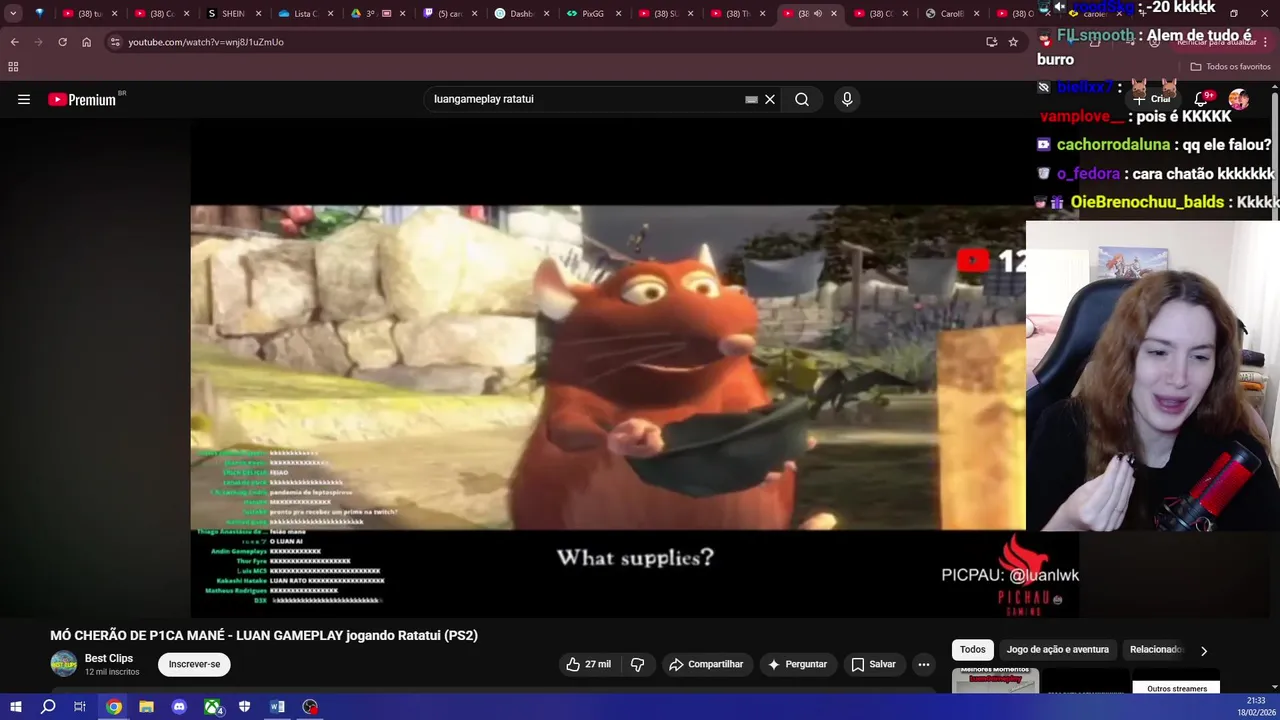
Task: Open browser home page icon
Action: click(x=86, y=42)
